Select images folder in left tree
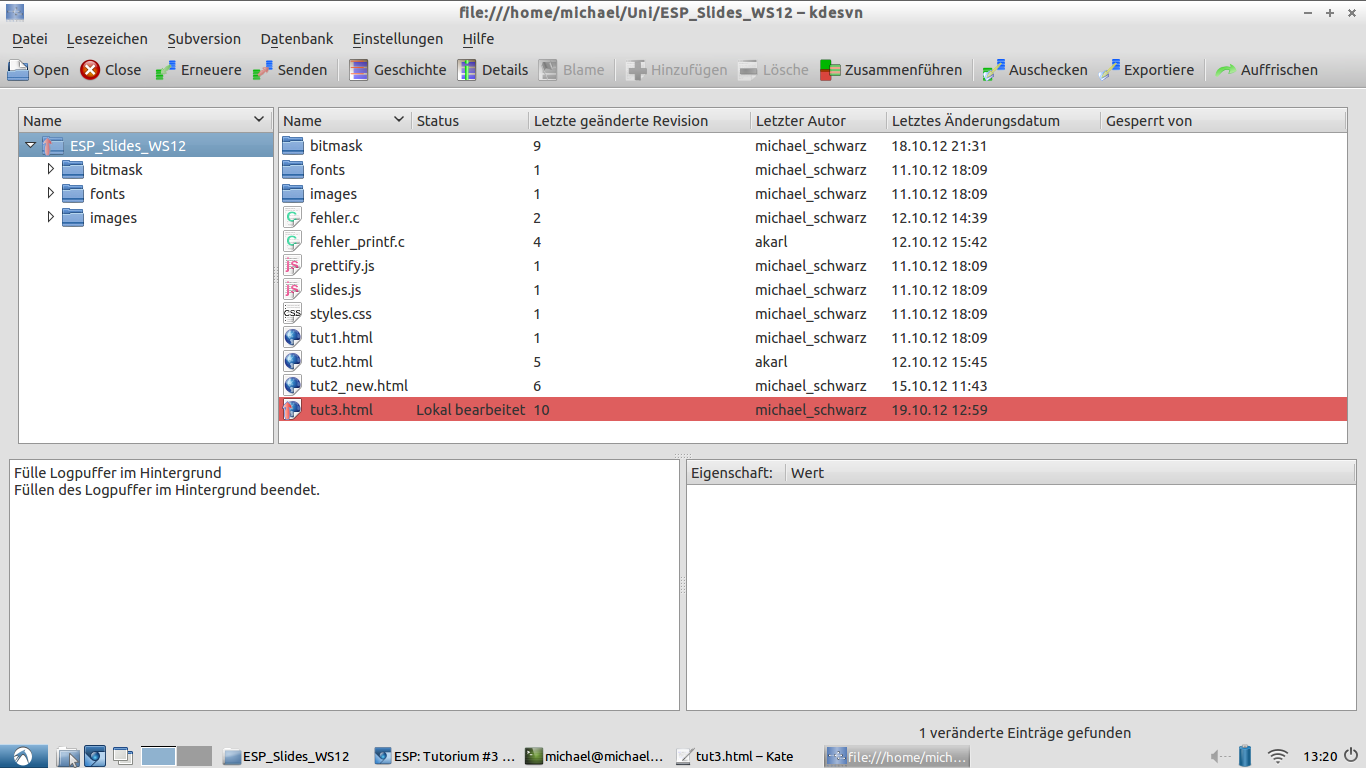This screenshot has width=1366, height=768. click(x=113, y=218)
